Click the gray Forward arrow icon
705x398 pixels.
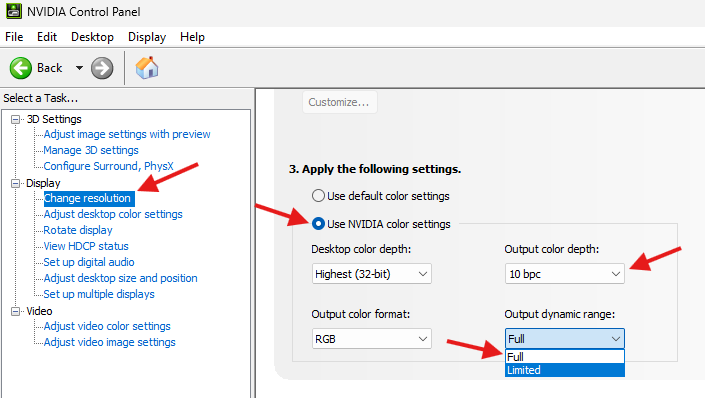pos(102,68)
